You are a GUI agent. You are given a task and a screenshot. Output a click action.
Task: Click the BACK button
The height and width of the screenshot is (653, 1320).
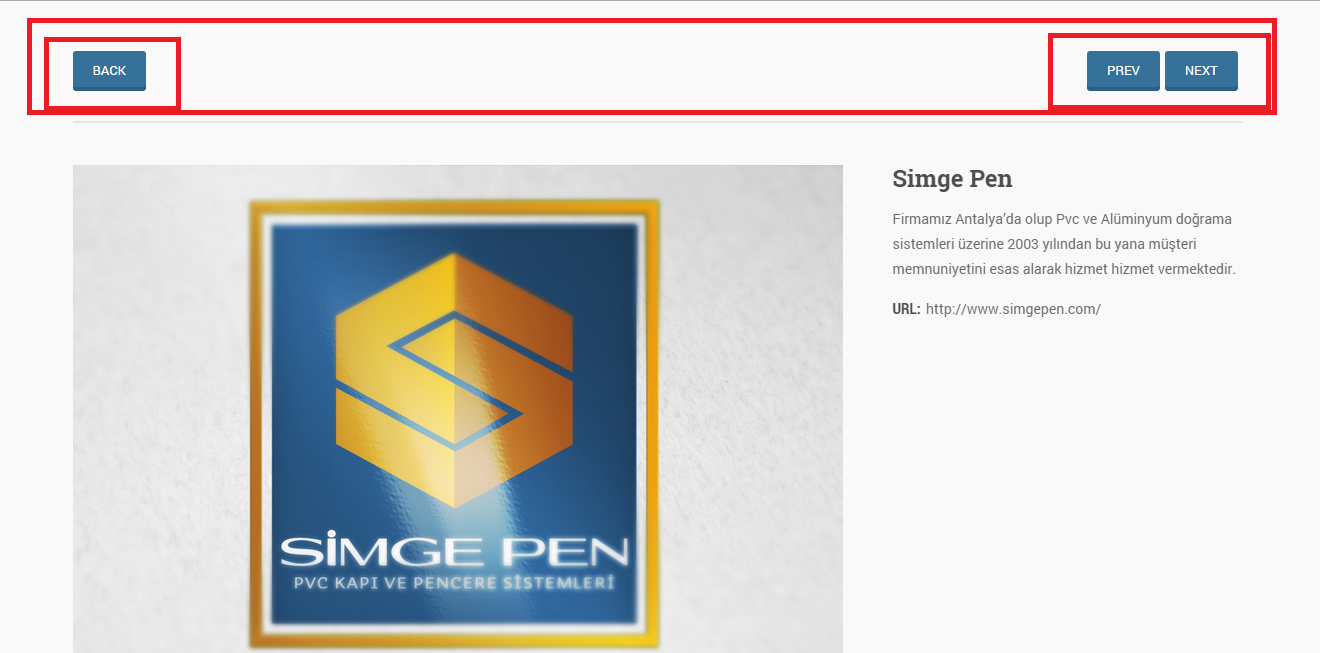109,71
